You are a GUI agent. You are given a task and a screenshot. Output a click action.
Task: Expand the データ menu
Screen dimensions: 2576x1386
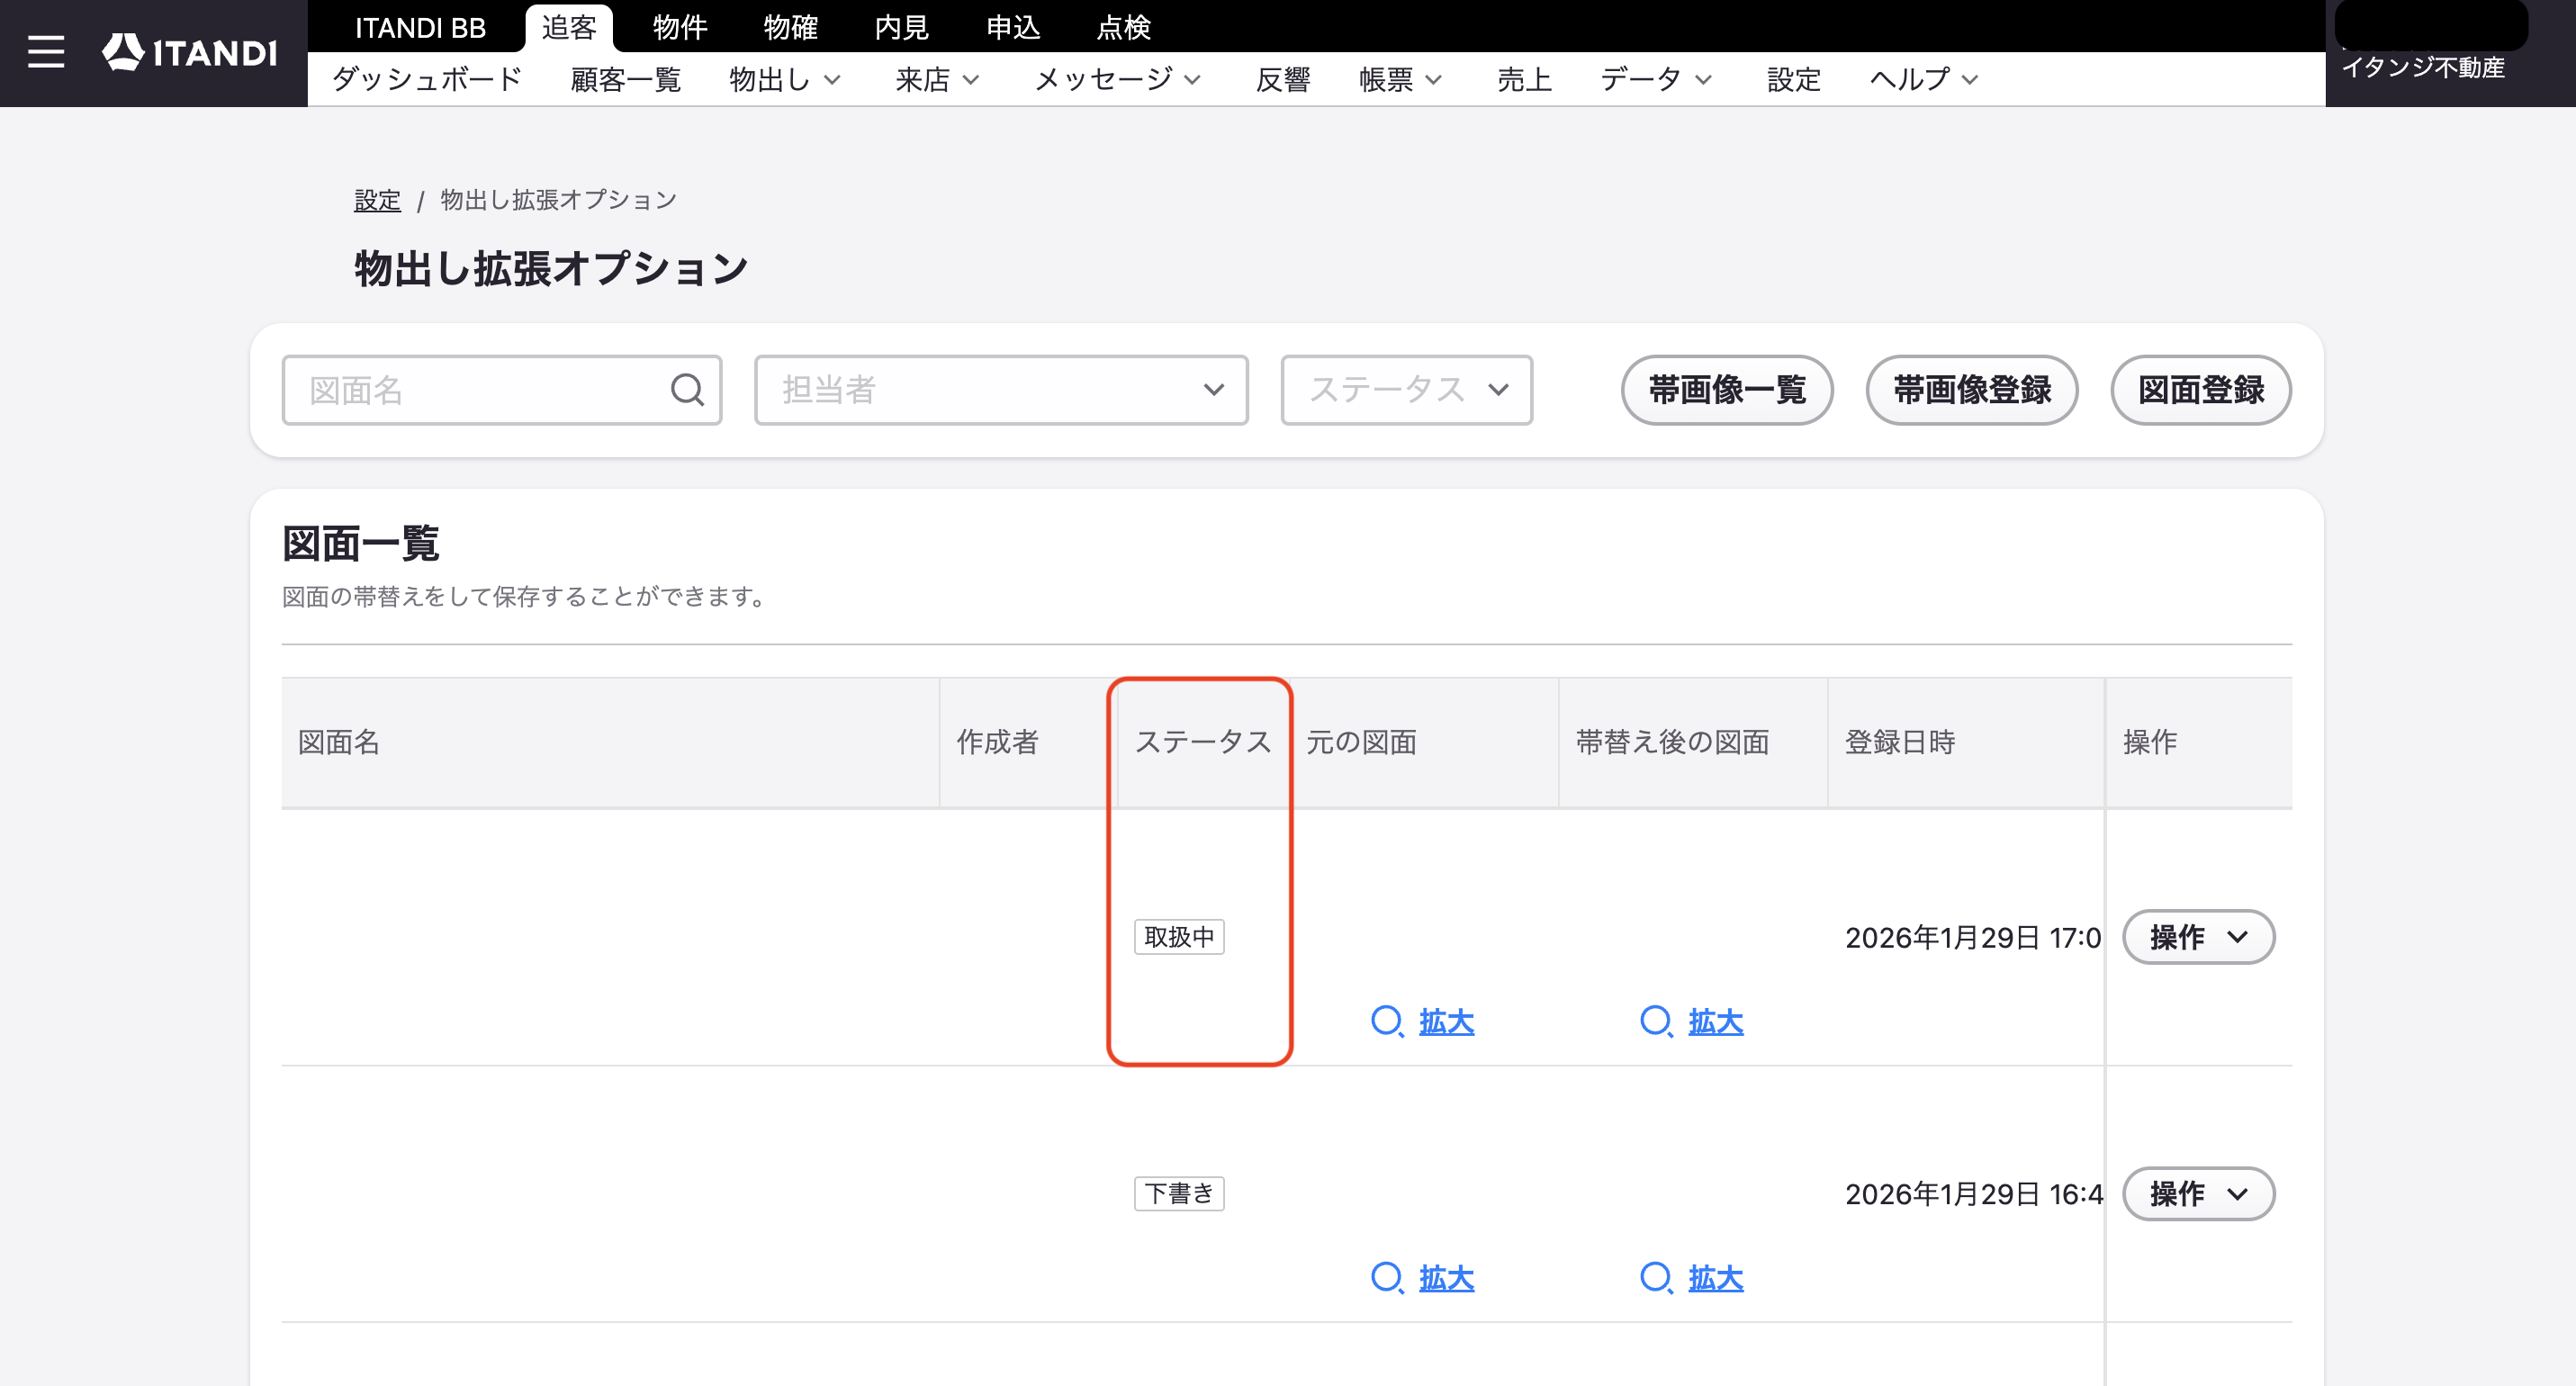coord(1656,79)
